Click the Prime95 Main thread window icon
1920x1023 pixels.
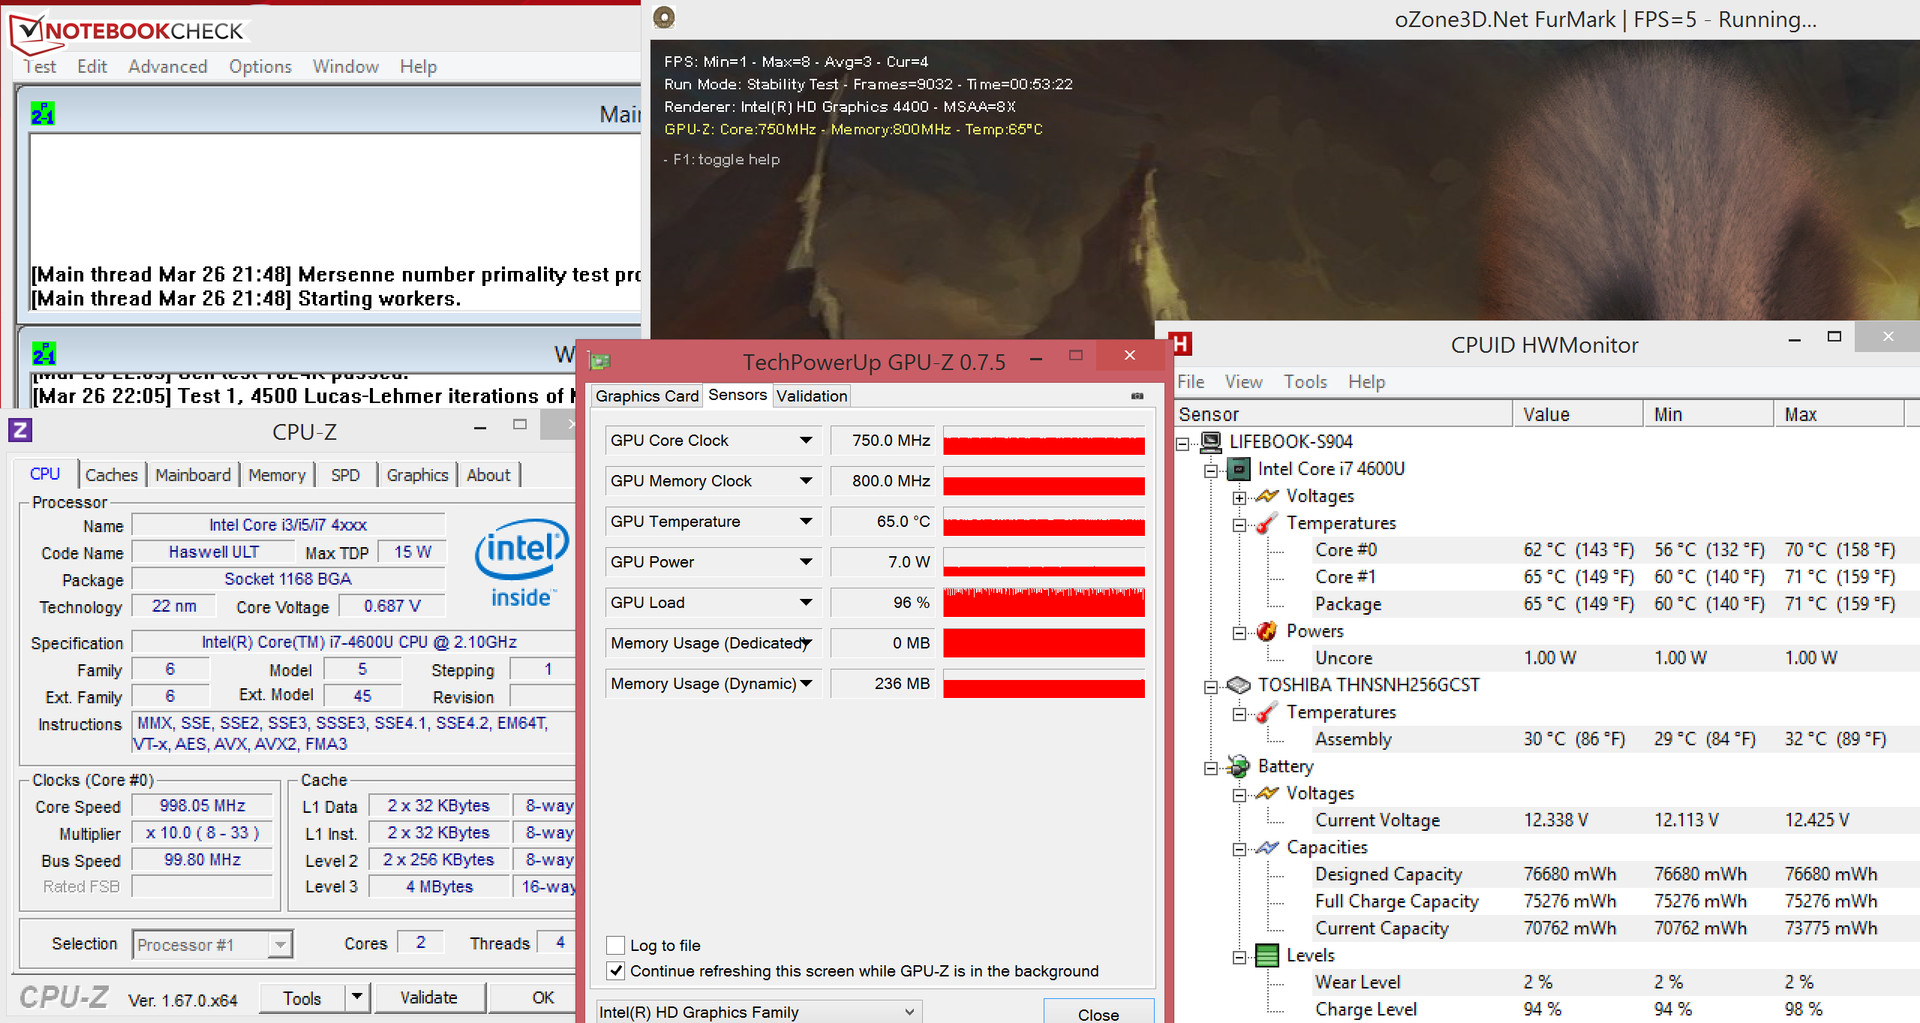click(x=43, y=114)
